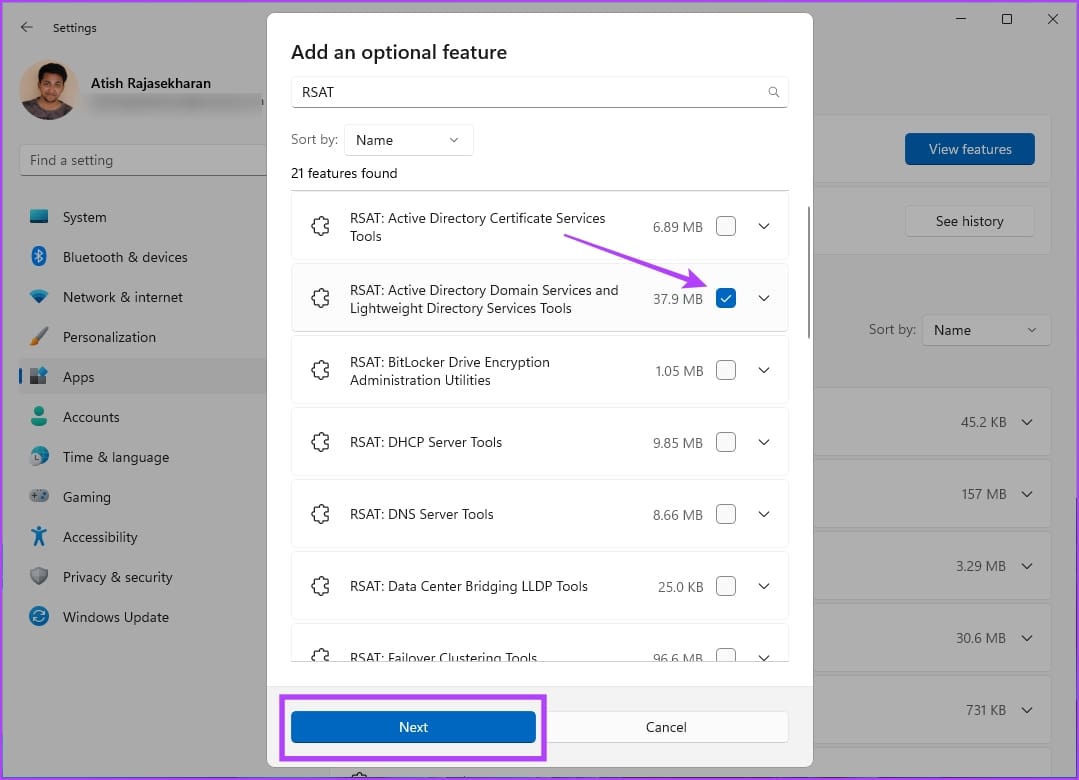Screen dimensions: 1079x780
Task: Click the Next button
Action: pos(413,727)
